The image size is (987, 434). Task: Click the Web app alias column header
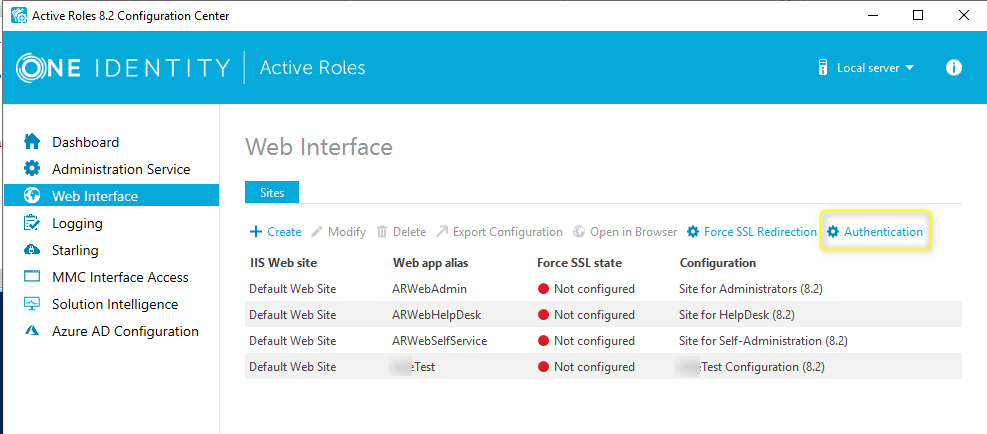431,263
